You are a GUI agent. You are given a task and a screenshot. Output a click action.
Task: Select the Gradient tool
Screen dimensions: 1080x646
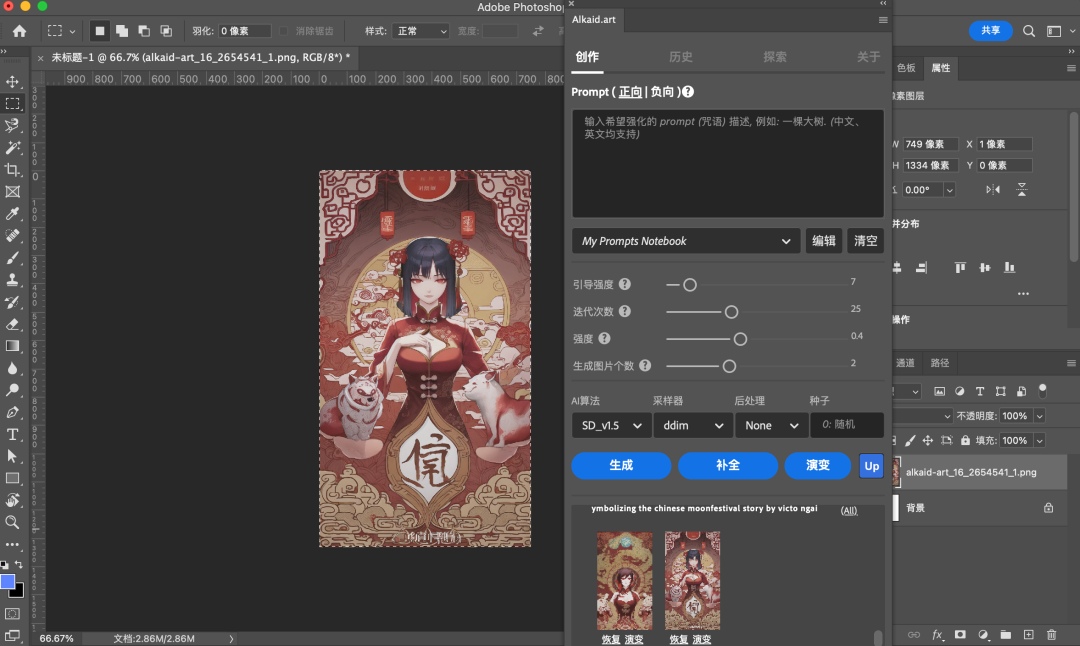click(12, 346)
